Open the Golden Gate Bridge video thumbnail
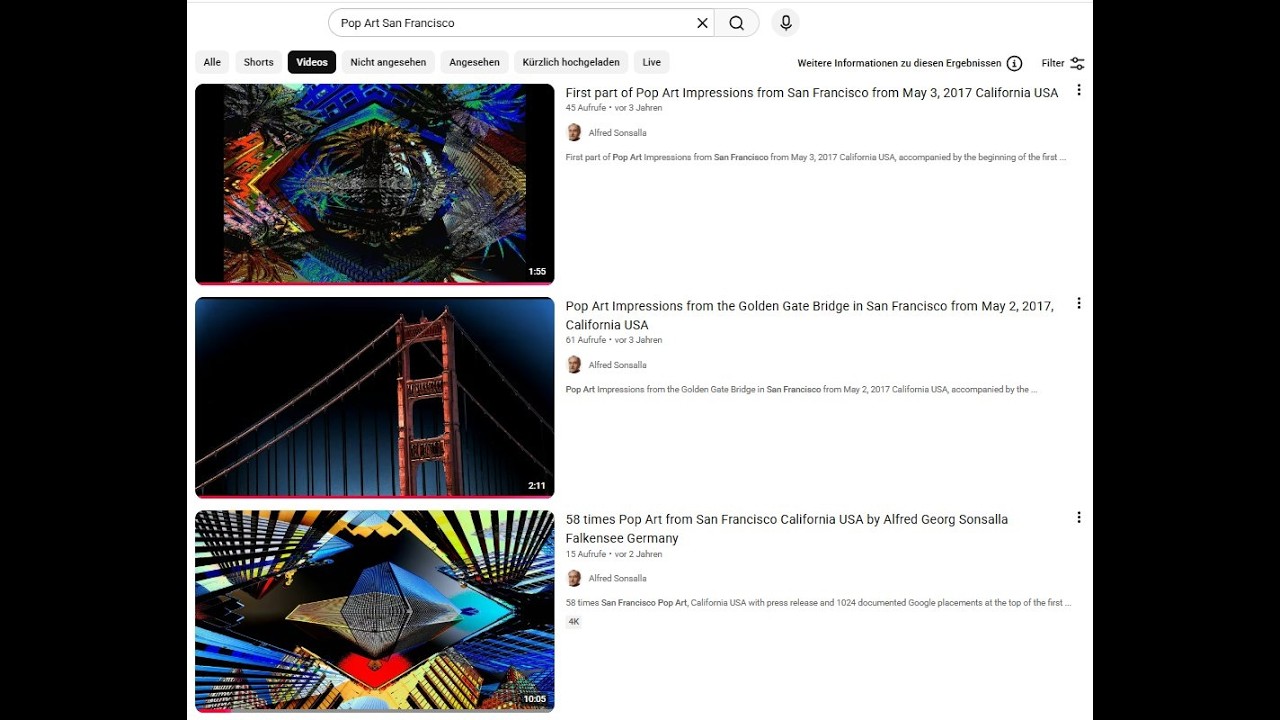The image size is (1280, 720). [x=374, y=397]
